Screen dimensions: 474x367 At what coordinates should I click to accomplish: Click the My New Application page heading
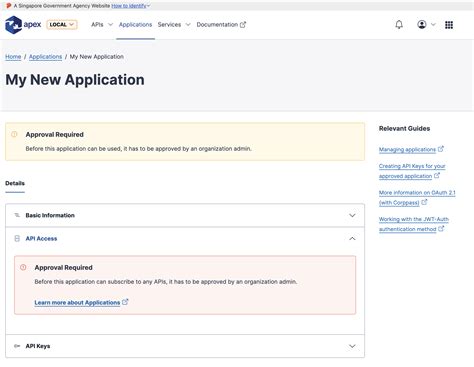75,80
